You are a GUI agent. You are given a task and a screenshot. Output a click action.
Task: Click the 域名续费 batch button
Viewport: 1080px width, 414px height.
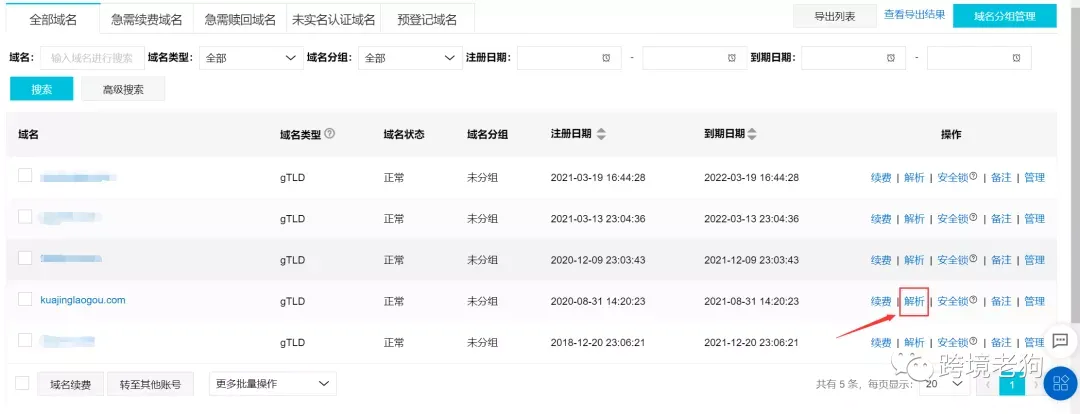click(x=71, y=384)
